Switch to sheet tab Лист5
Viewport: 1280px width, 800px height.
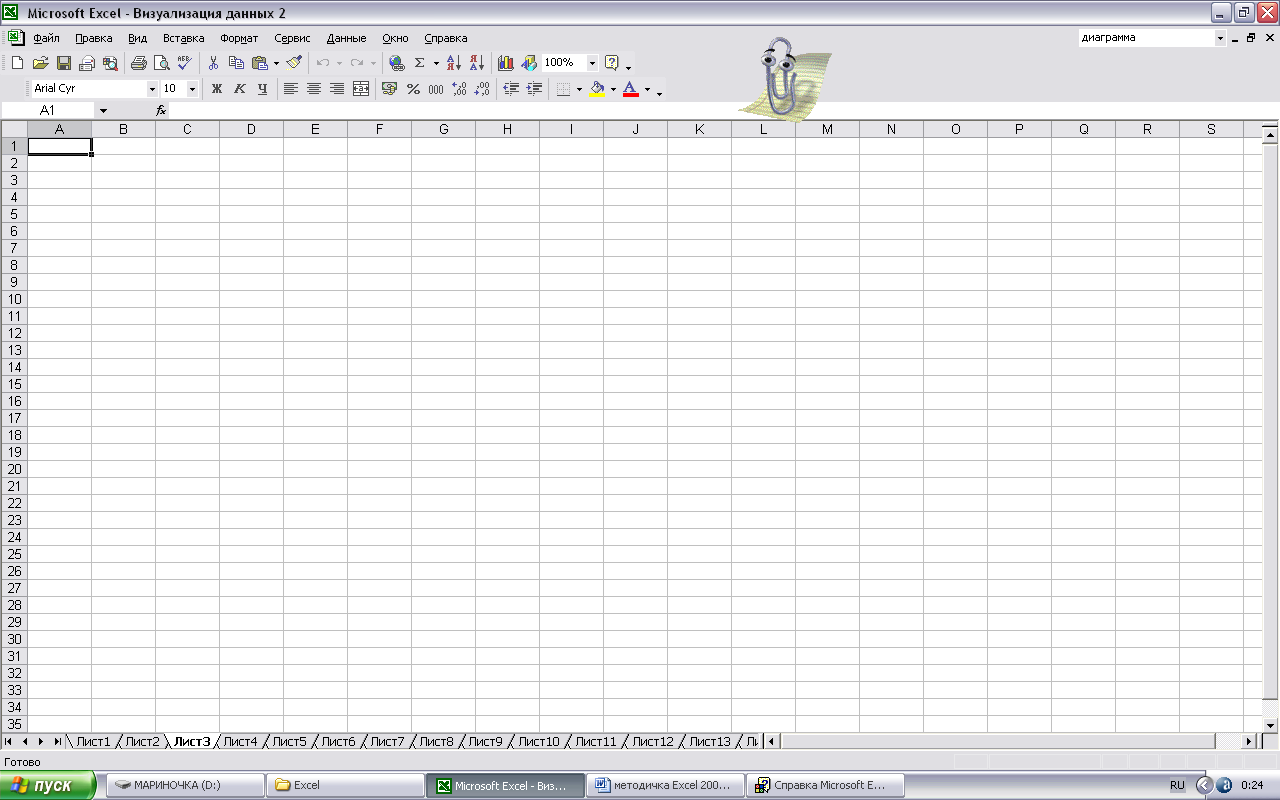tap(289, 741)
